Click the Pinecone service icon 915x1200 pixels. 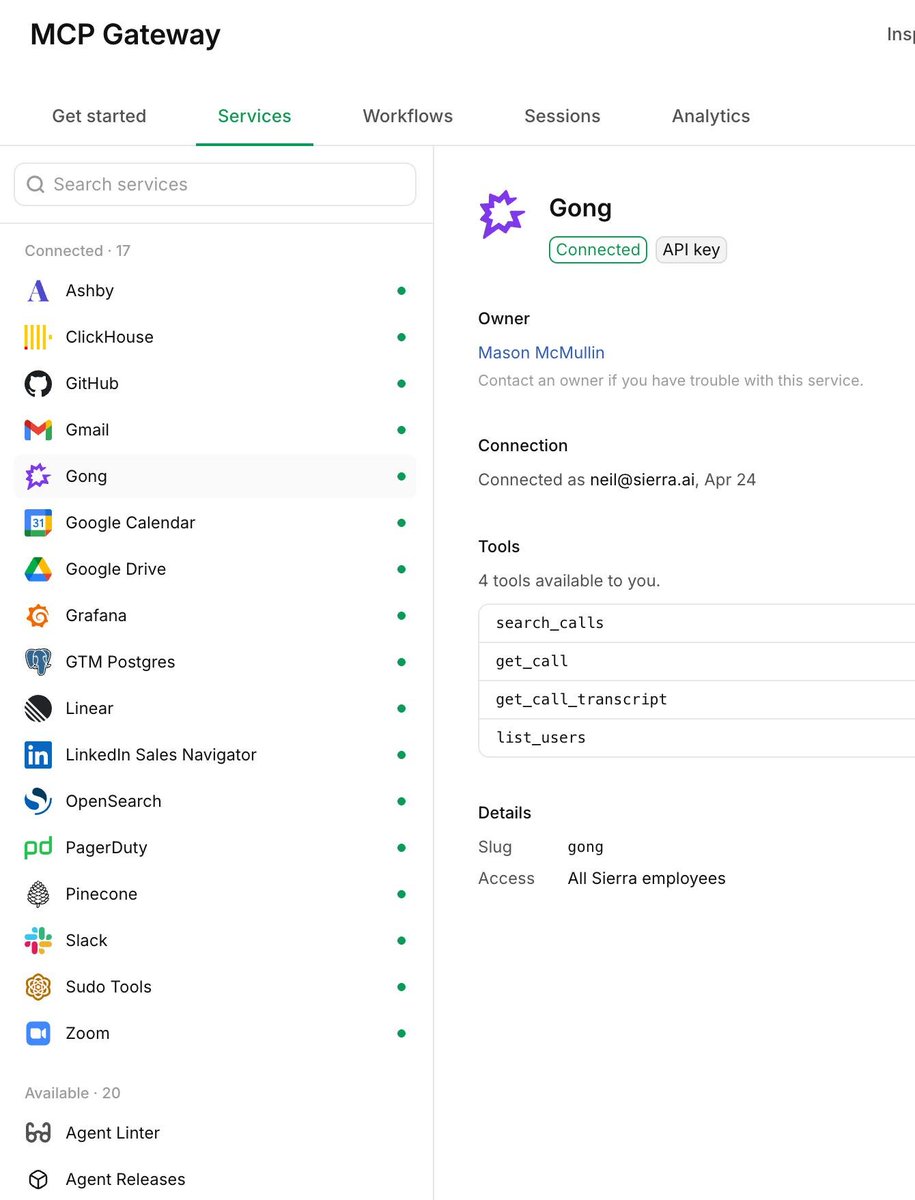click(38, 894)
